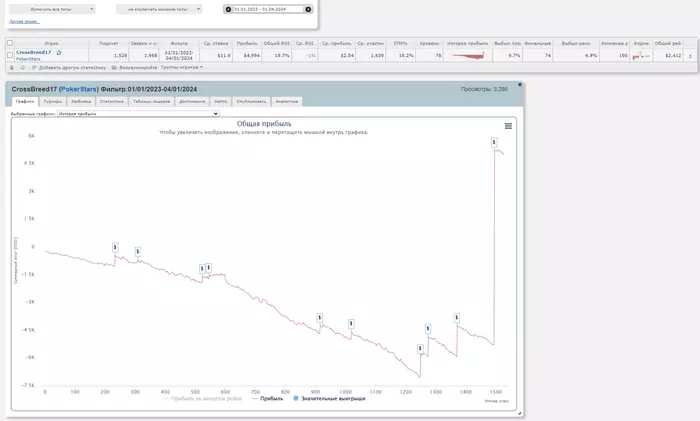Expand the 'Группы игроков' menu
700x421 pixels.
[182, 67]
